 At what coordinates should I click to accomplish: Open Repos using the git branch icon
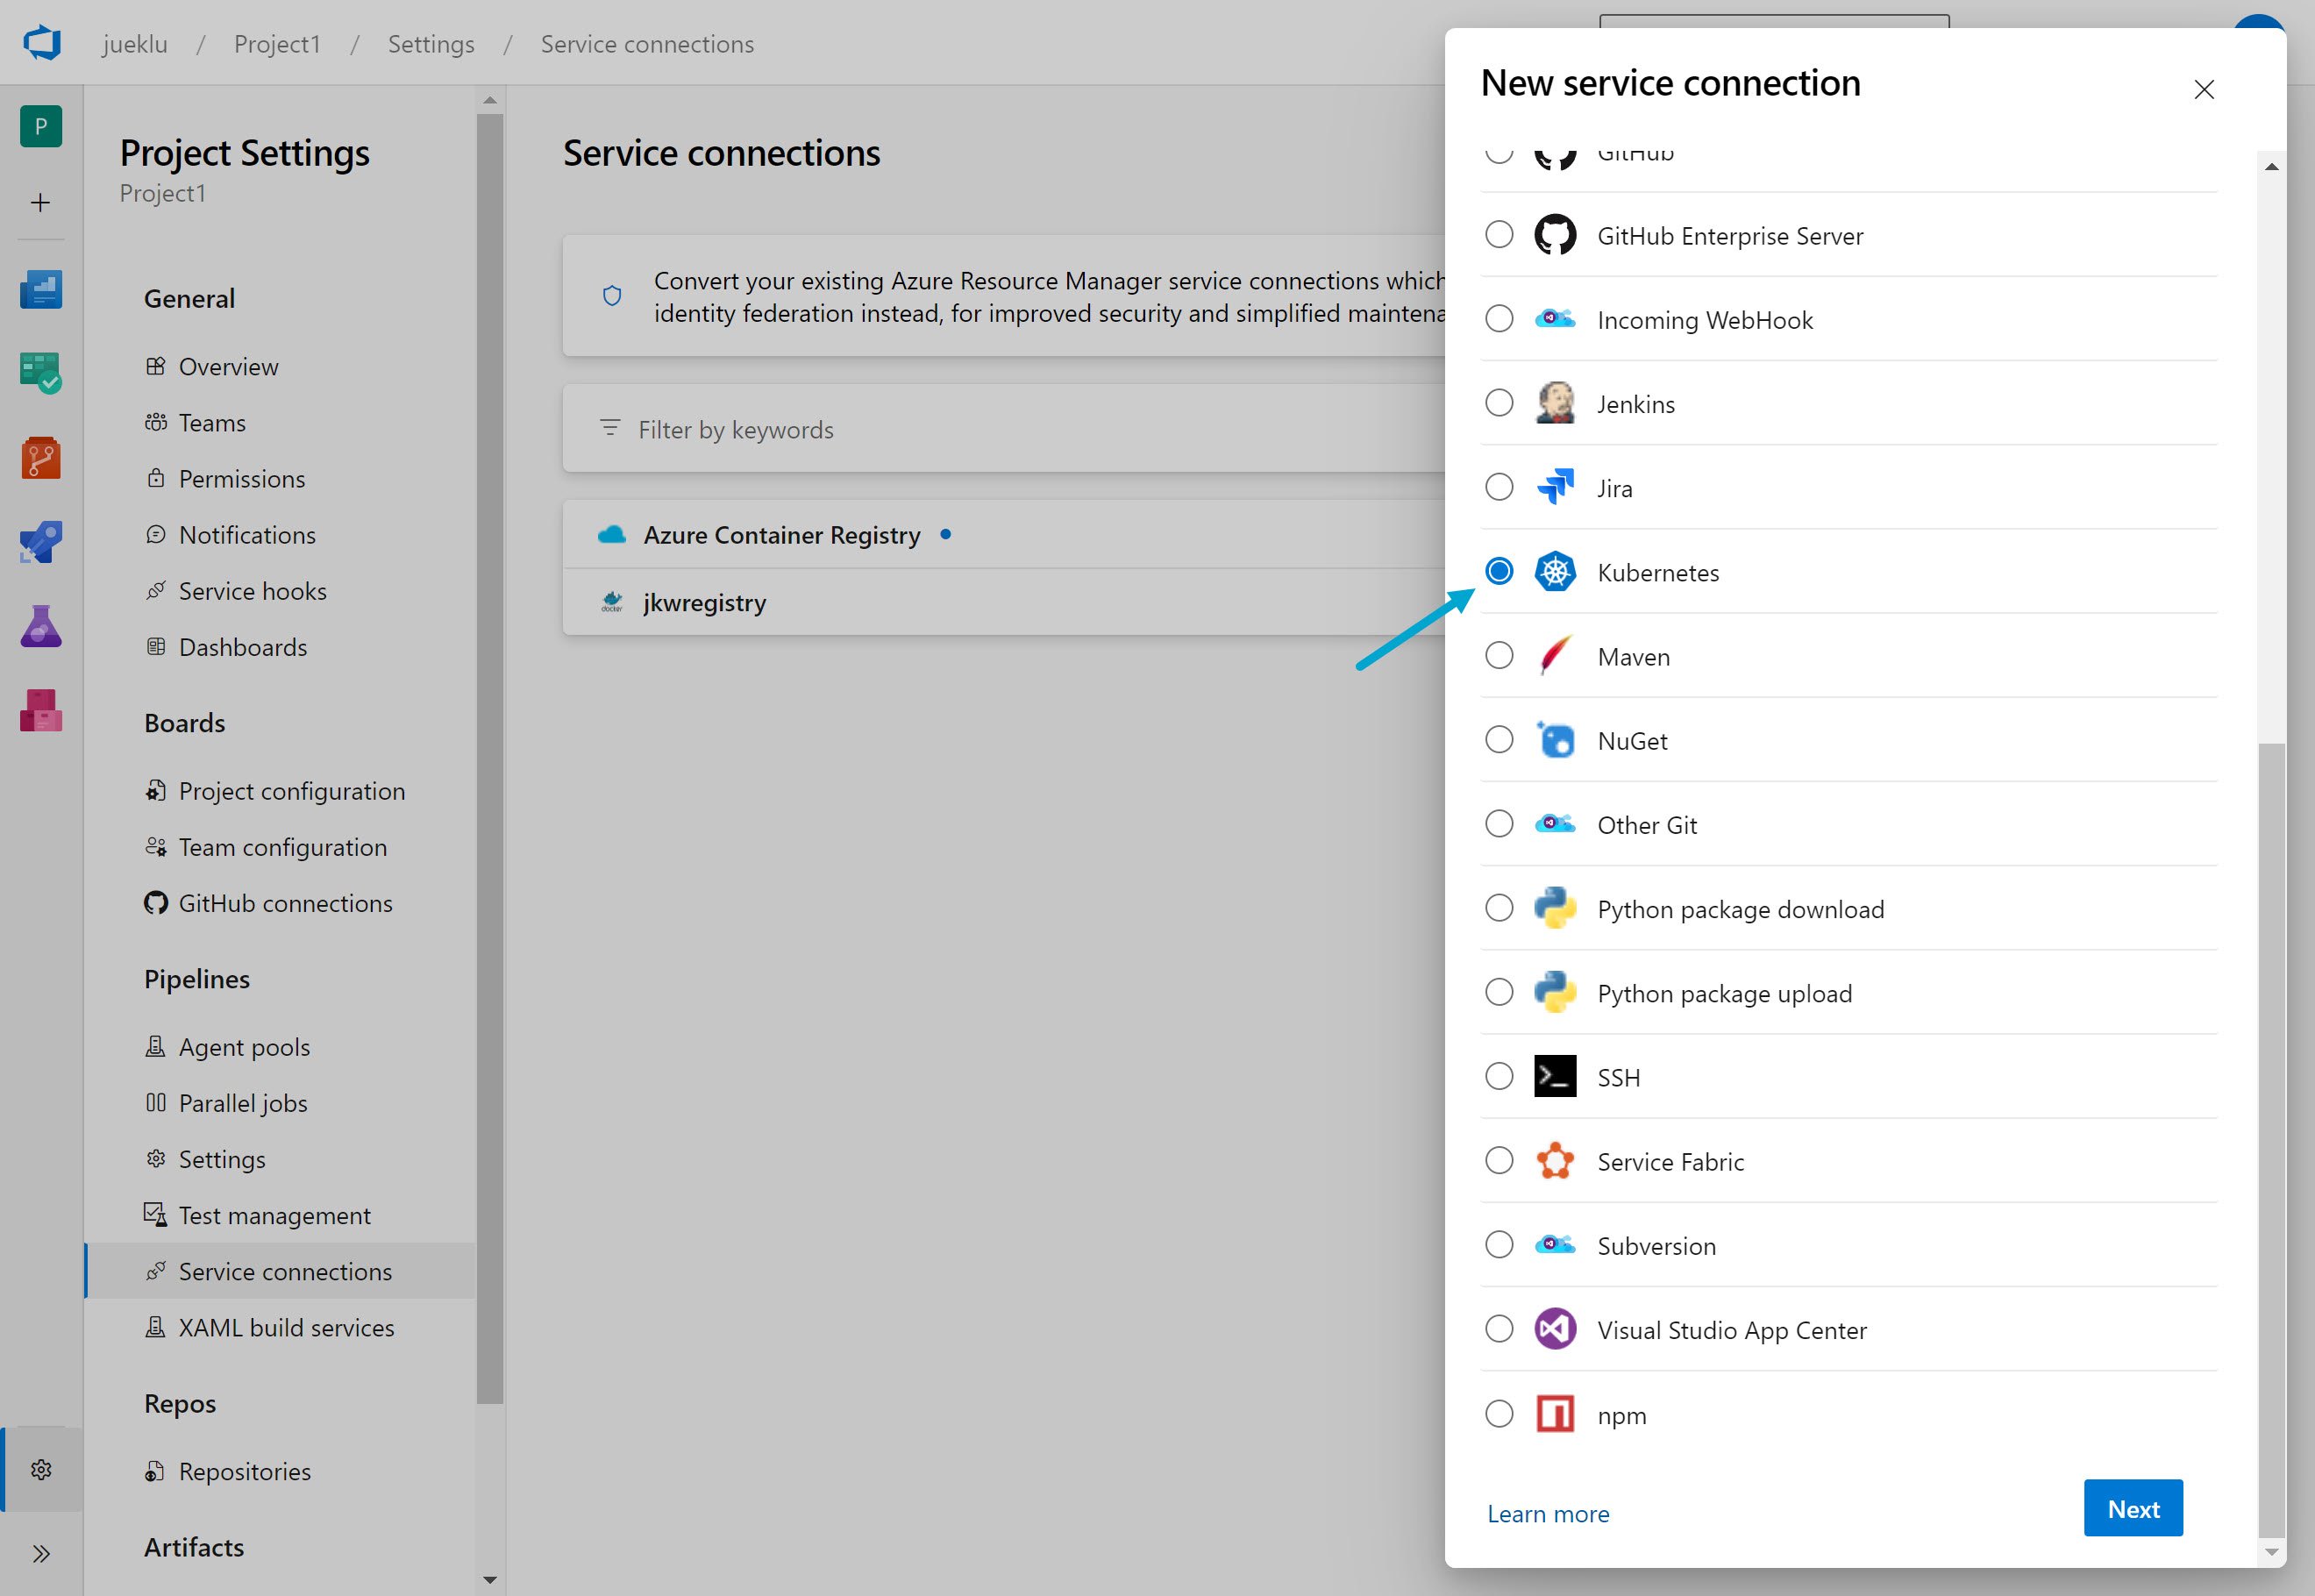pyautogui.click(x=40, y=458)
